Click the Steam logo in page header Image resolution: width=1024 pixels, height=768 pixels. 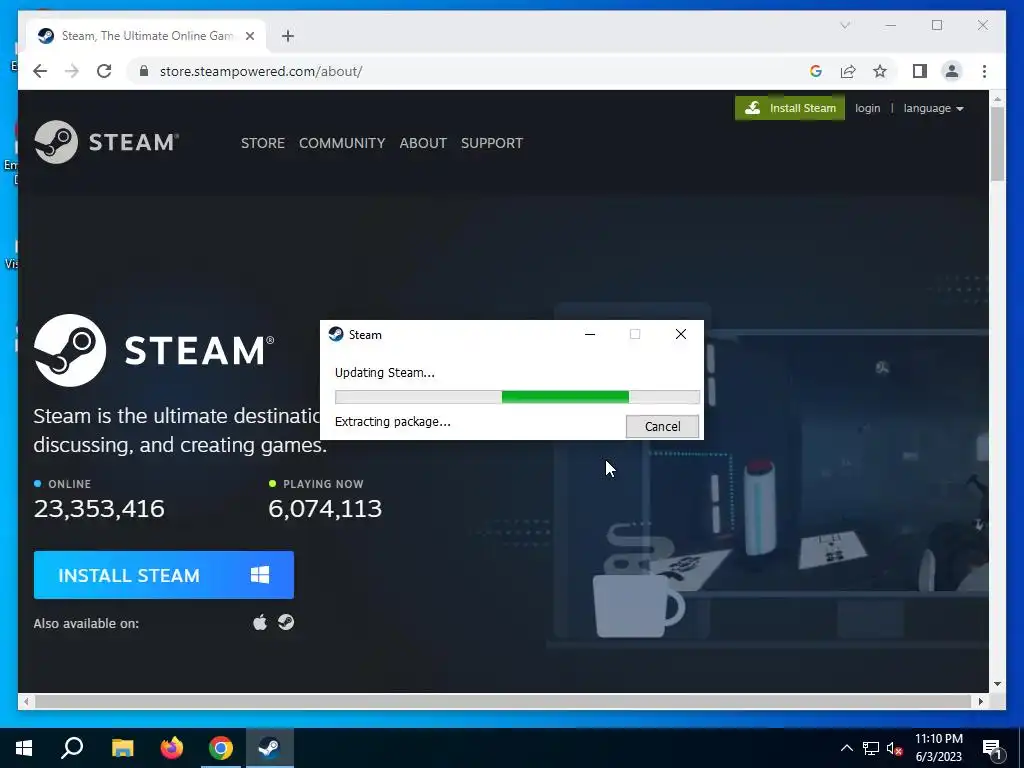tap(106, 142)
